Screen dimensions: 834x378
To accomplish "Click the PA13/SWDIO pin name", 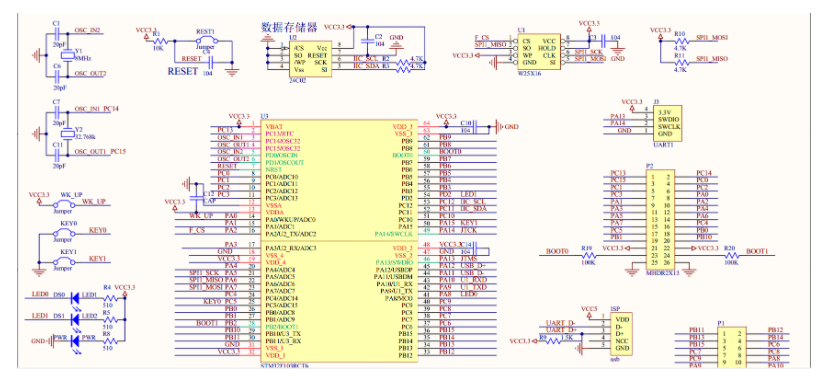I will point(394,262).
